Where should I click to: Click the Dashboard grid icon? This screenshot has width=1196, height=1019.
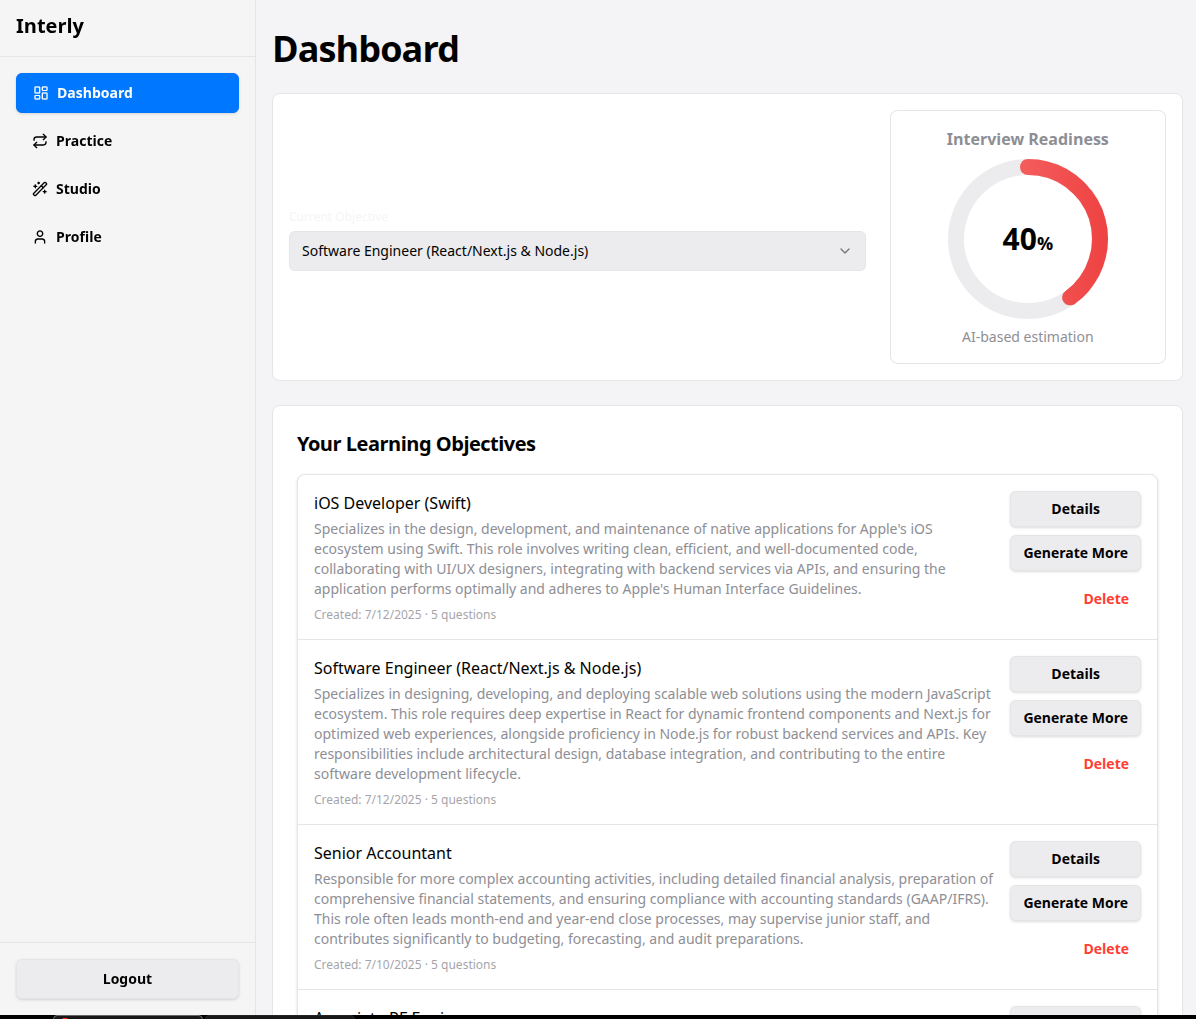coord(39,92)
